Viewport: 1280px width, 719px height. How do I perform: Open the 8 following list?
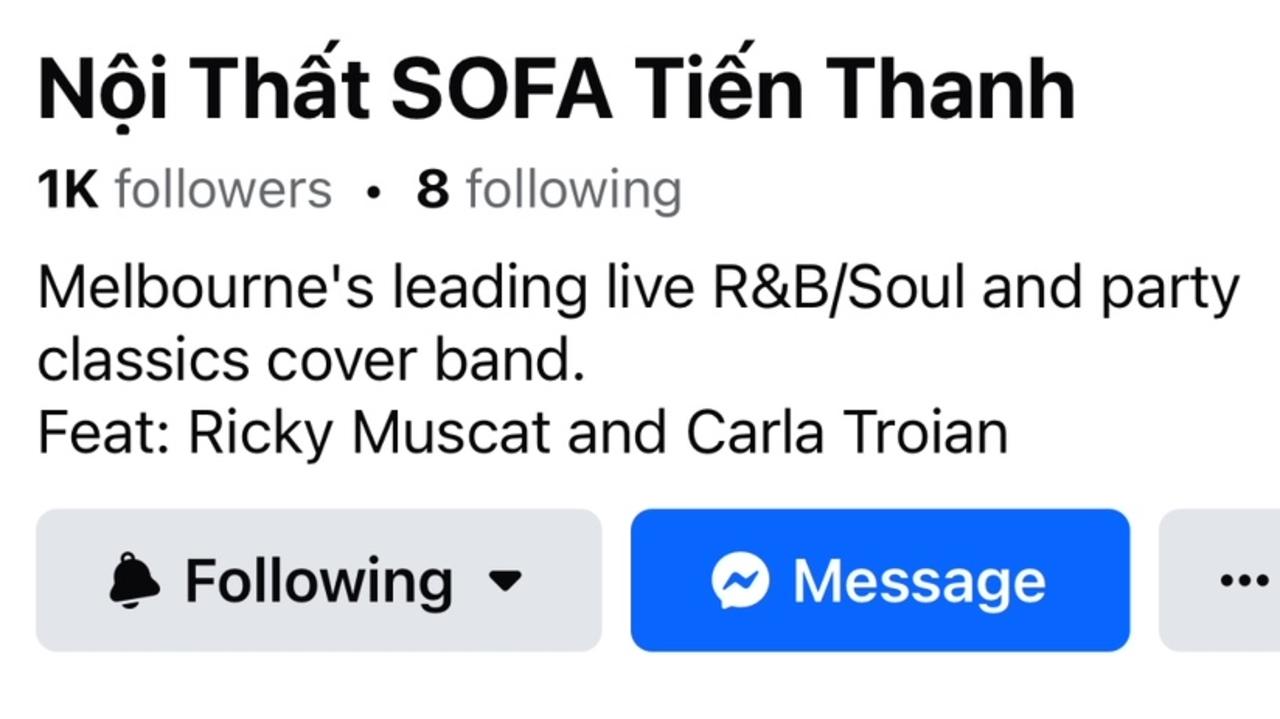tap(549, 190)
